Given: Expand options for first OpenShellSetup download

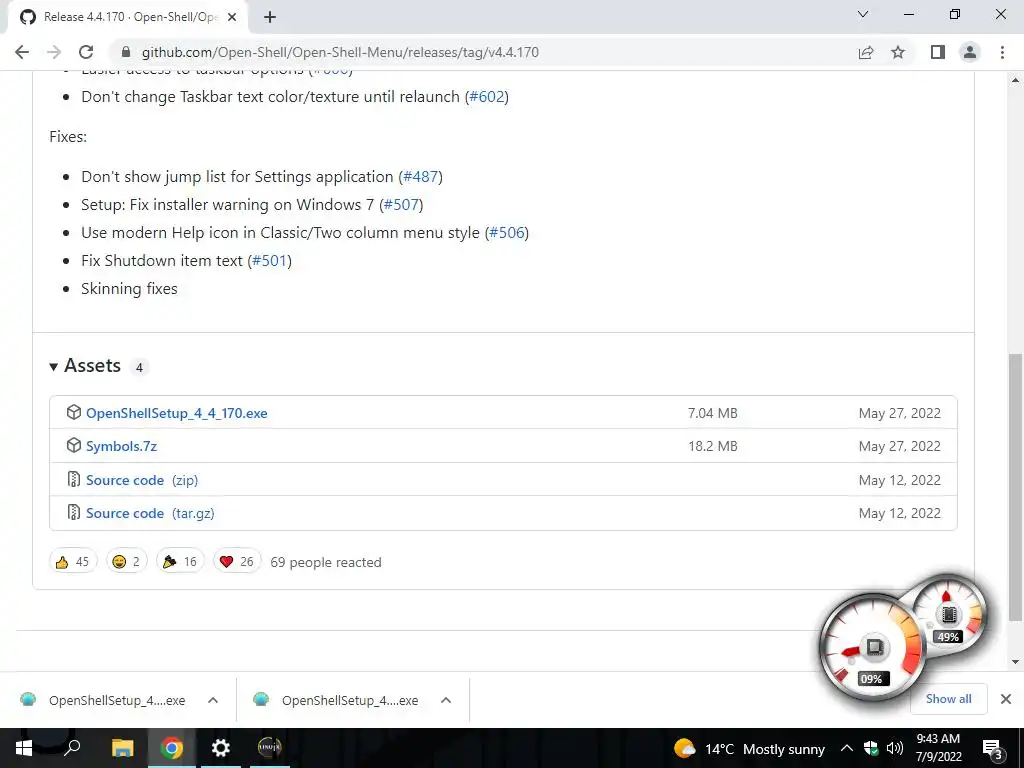Looking at the screenshot, I should pos(213,700).
